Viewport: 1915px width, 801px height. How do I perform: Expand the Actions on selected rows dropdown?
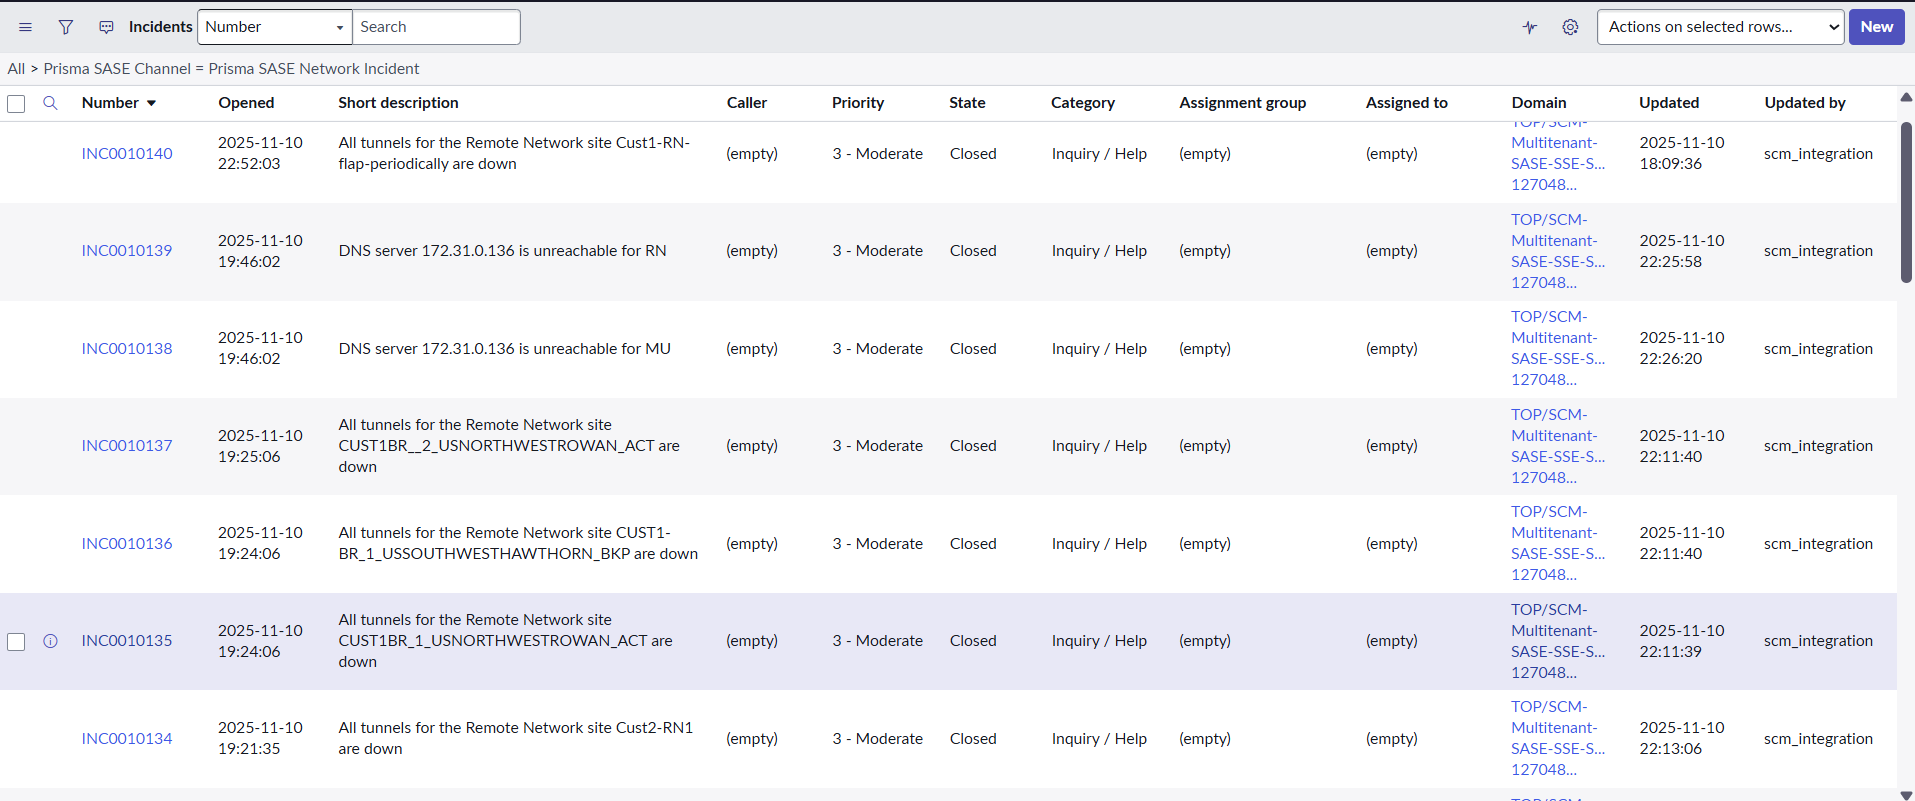[1720, 27]
